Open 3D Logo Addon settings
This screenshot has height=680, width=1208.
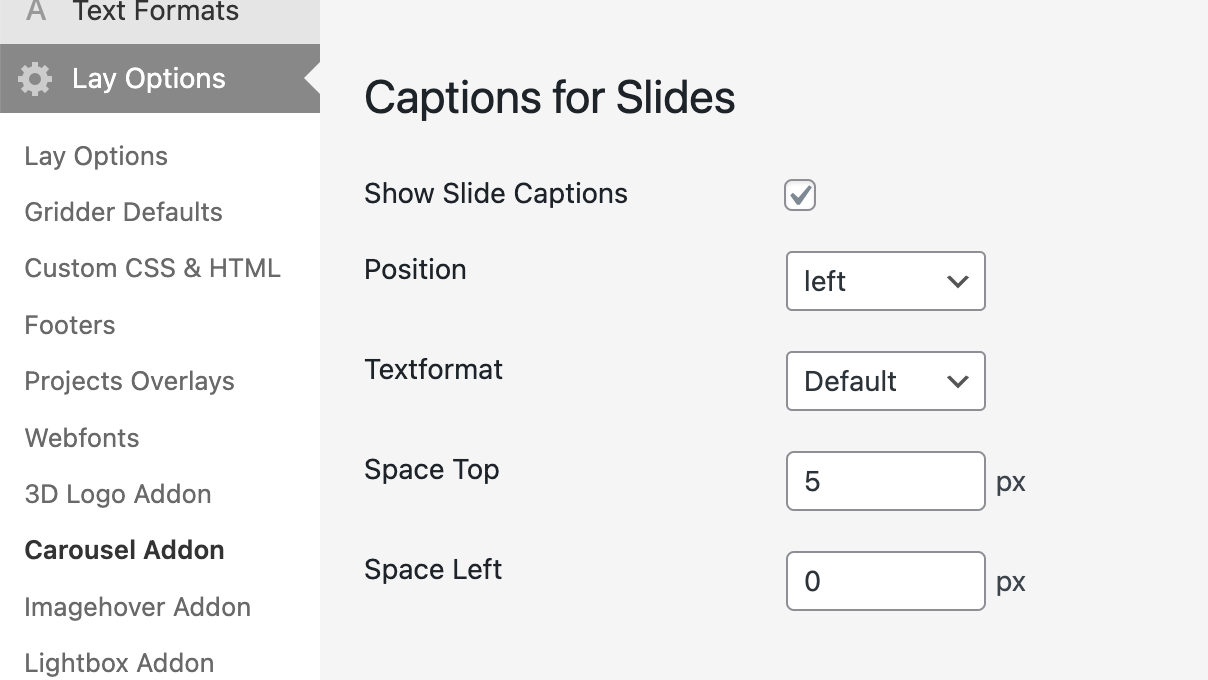118,494
